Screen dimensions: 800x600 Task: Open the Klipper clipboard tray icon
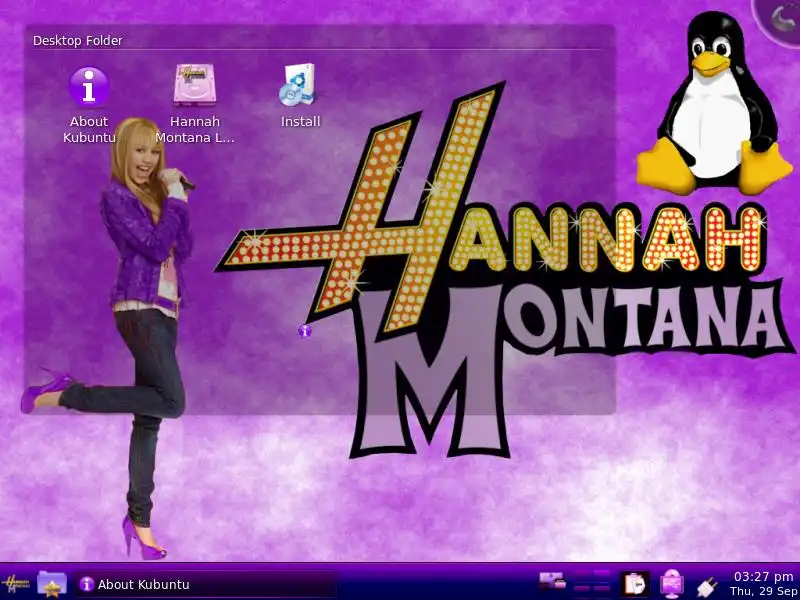[634, 584]
